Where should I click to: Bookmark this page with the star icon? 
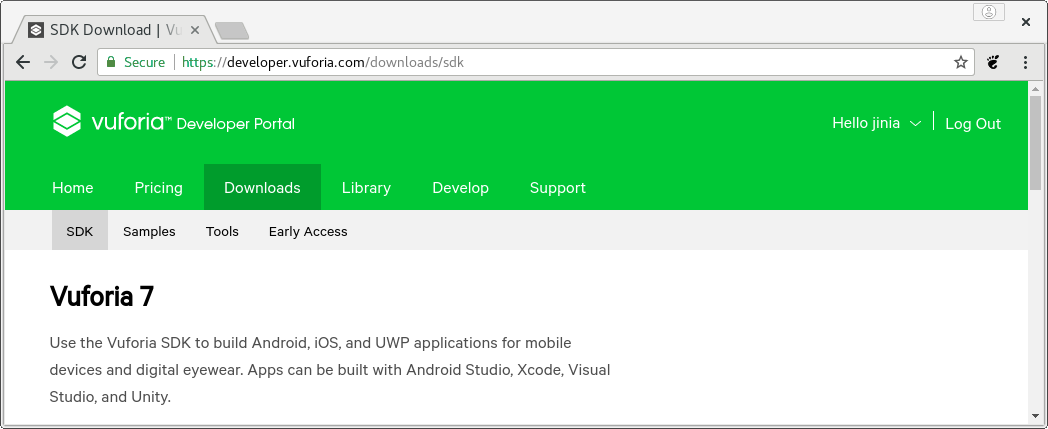960,62
